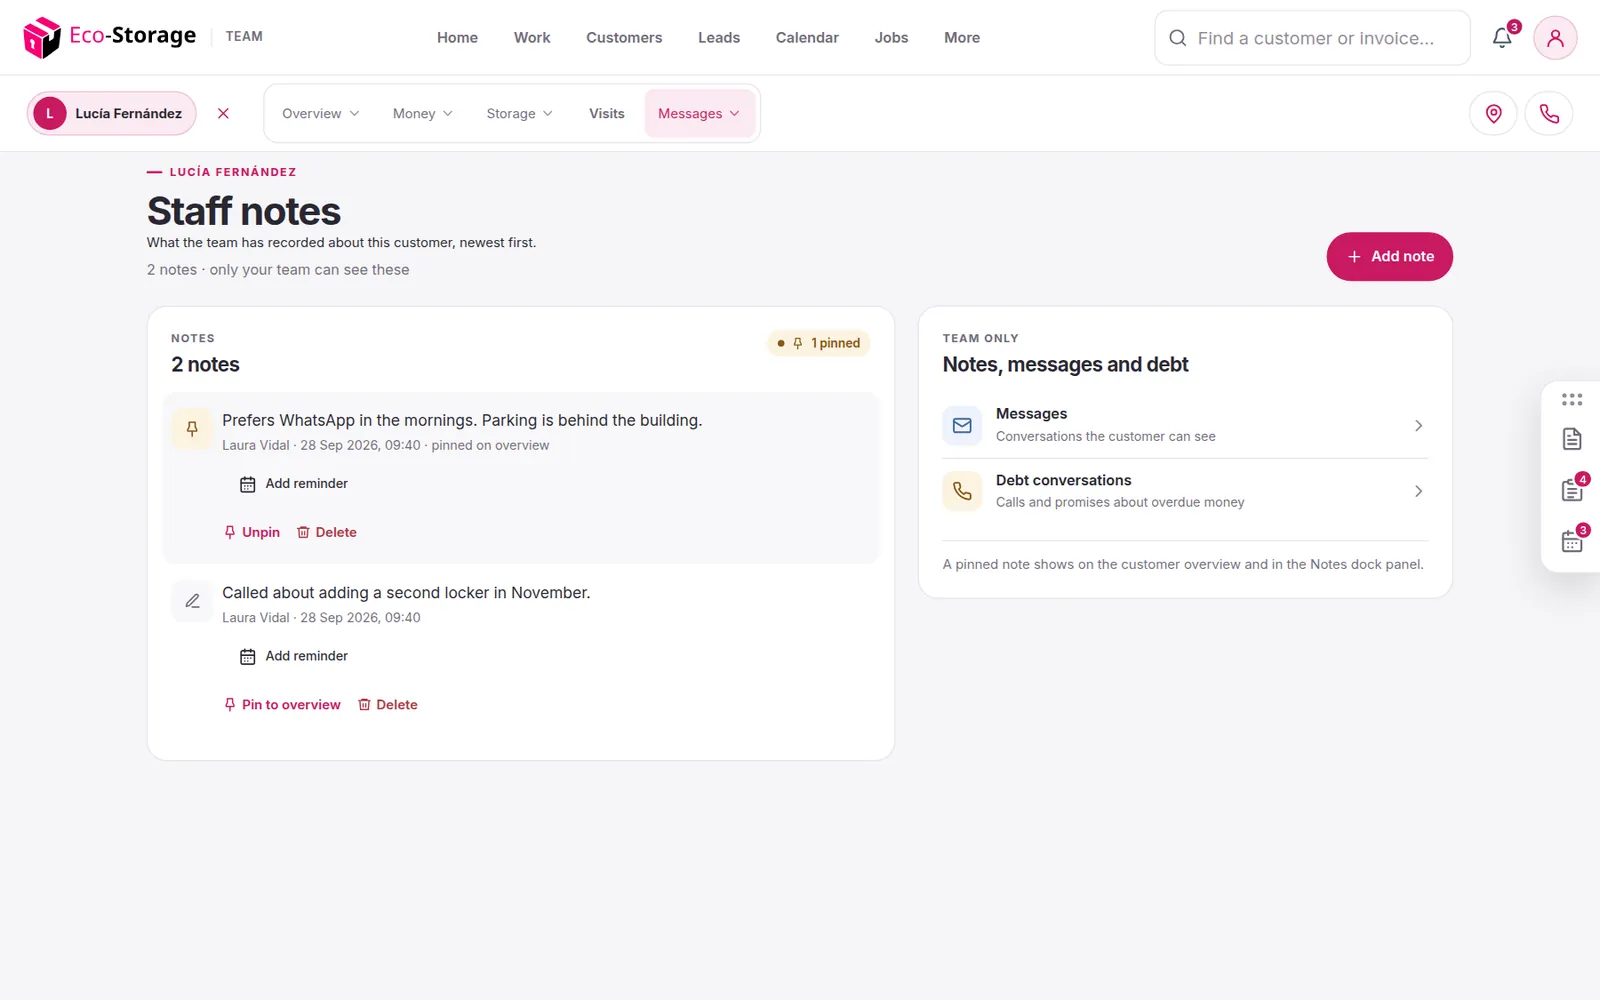Unpin the WhatsApp note
This screenshot has width=1600, height=1000.
[x=252, y=532]
